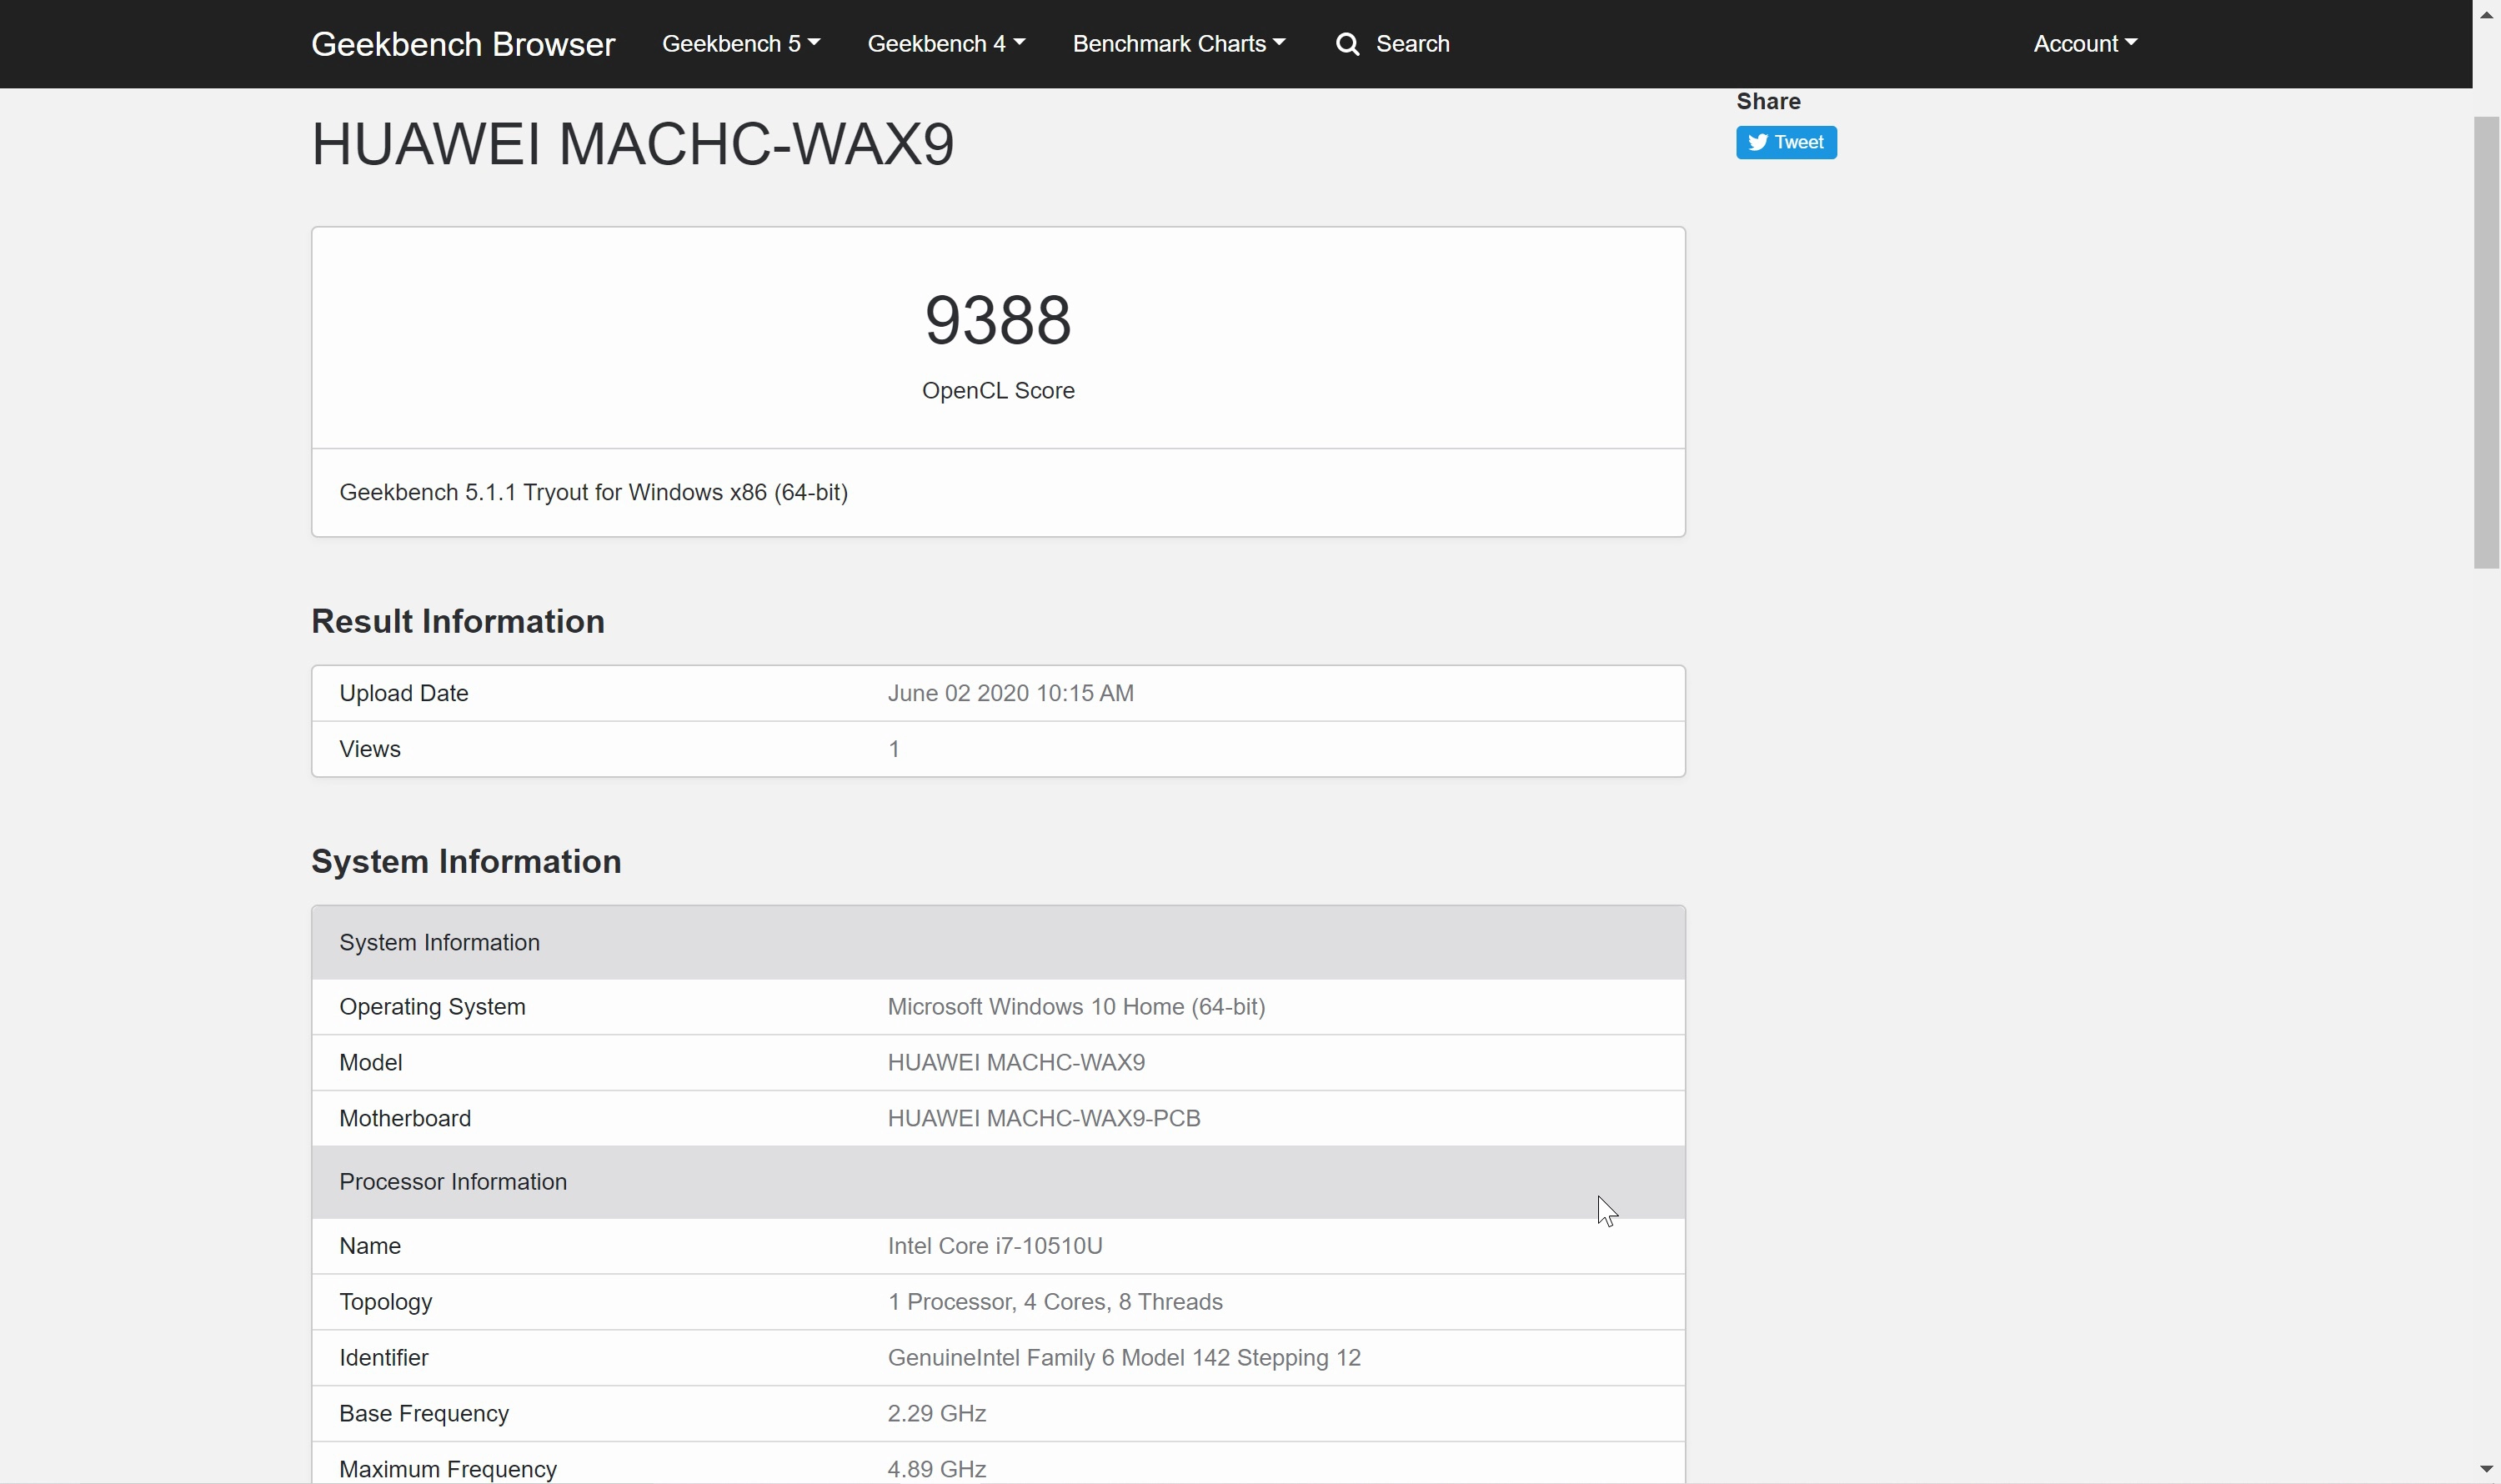Screen dimensions: 2501x1484
Task: Click the HUAWEI MACHC-WAX9 page title
Action: [x=633, y=143]
